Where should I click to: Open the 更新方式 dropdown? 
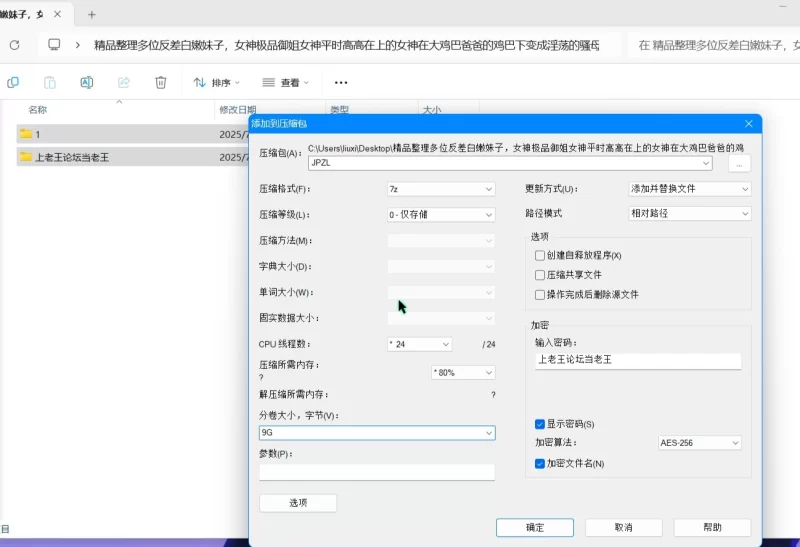(690, 189)
